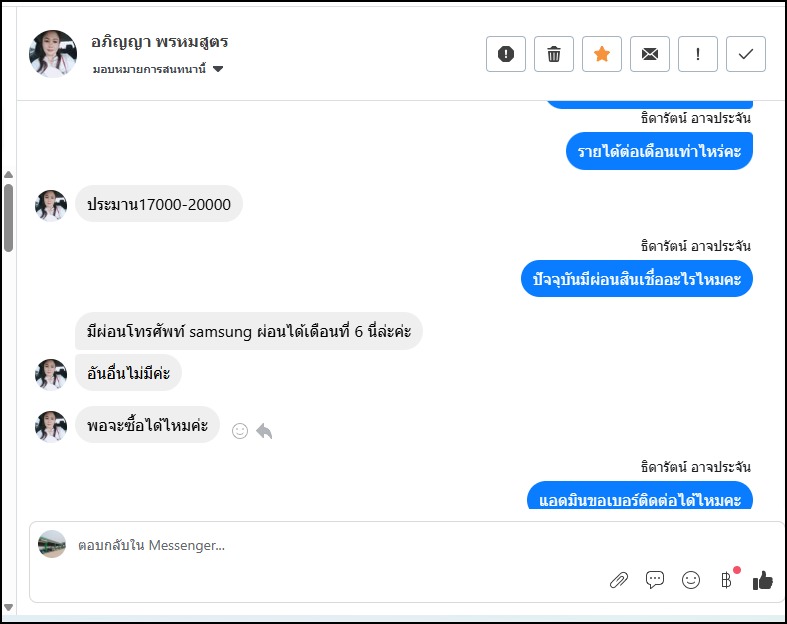The image size is (787, 624).
Task: Open the มอบหมายการสนทนานี้ assignment dropdown
Action: coord(157,69)
